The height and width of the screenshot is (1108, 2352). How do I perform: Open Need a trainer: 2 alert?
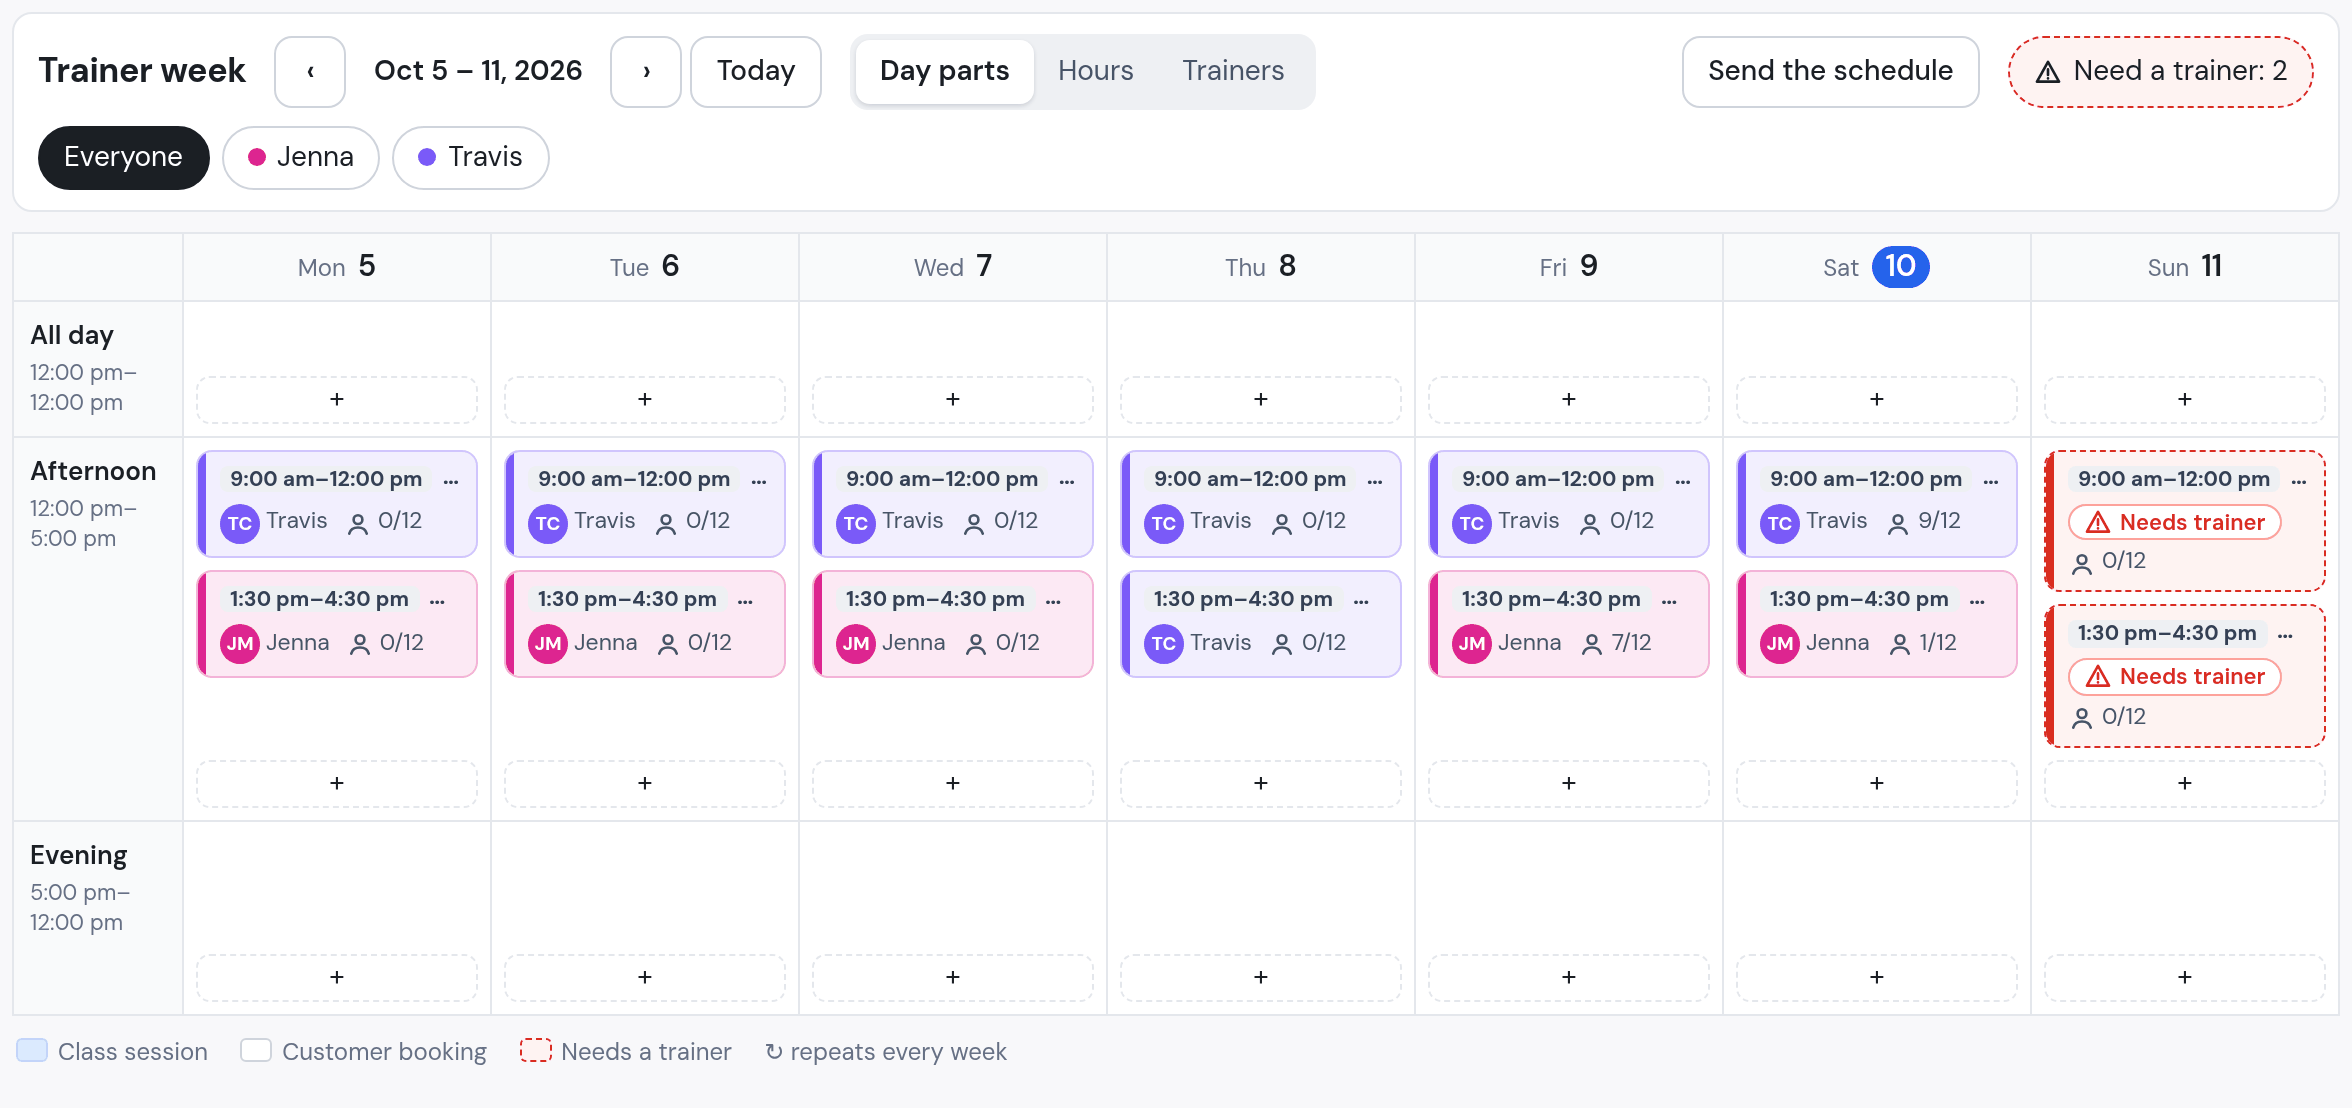click(2161, 71)
